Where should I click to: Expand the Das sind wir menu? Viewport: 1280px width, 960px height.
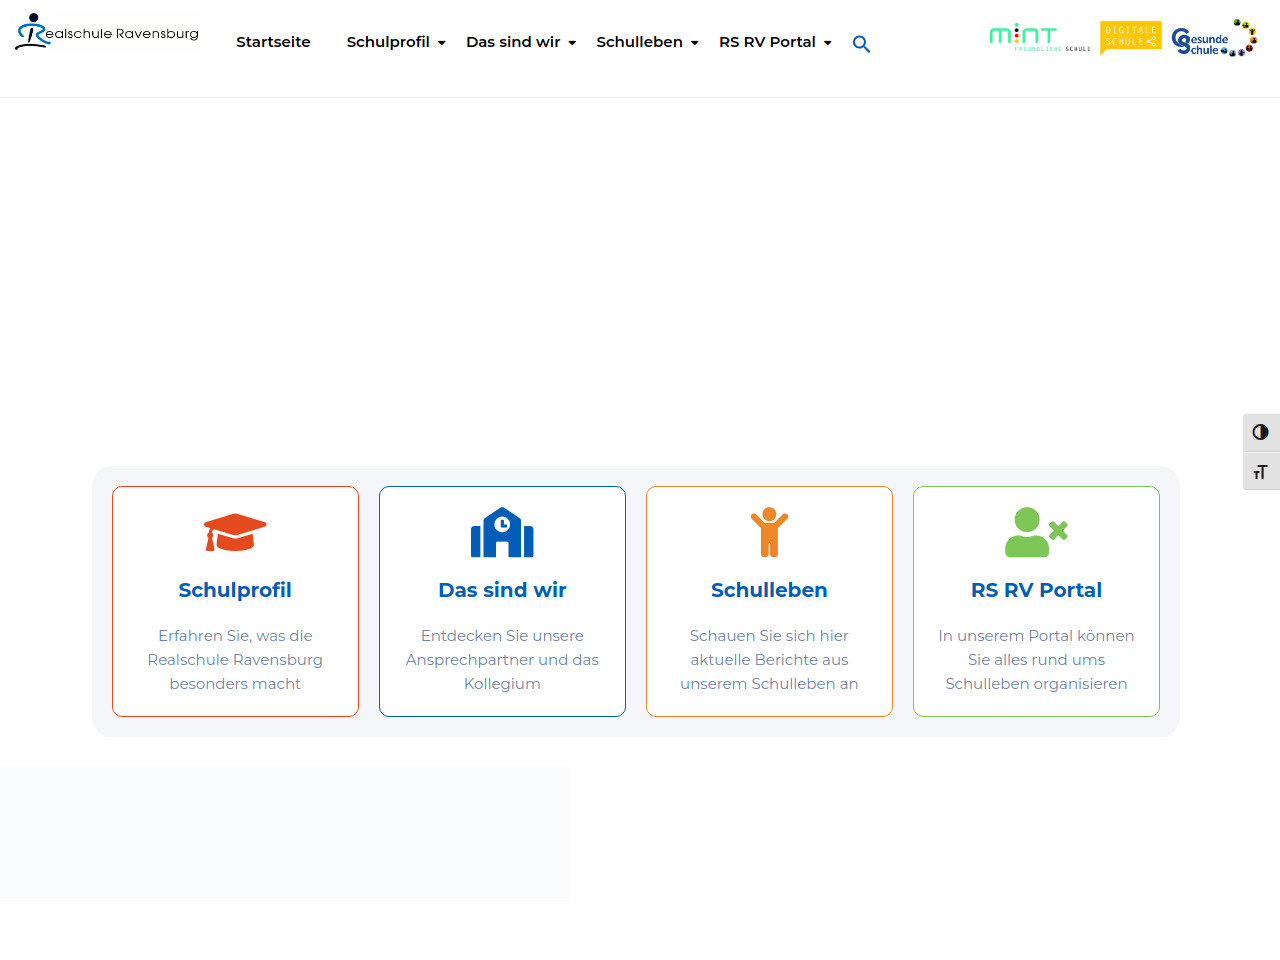572,43
